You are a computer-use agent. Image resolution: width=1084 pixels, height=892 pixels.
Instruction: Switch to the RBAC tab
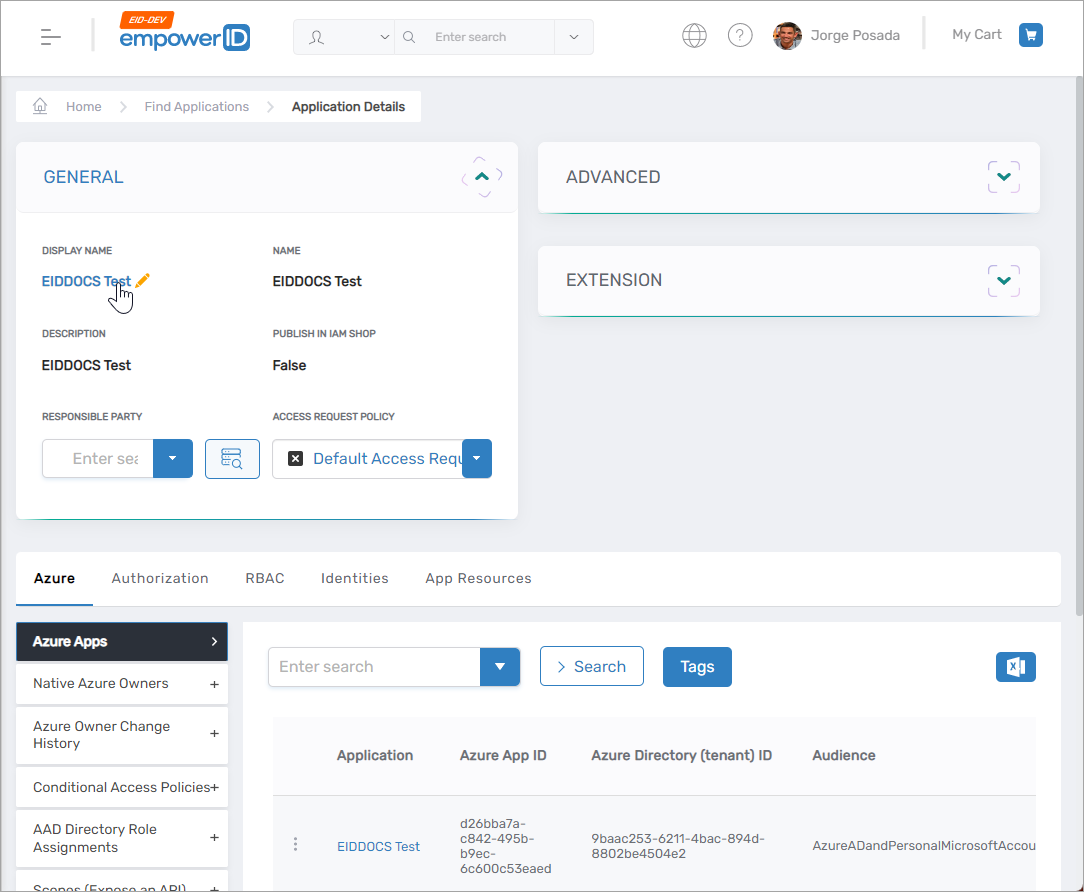[x=265, y=578]
